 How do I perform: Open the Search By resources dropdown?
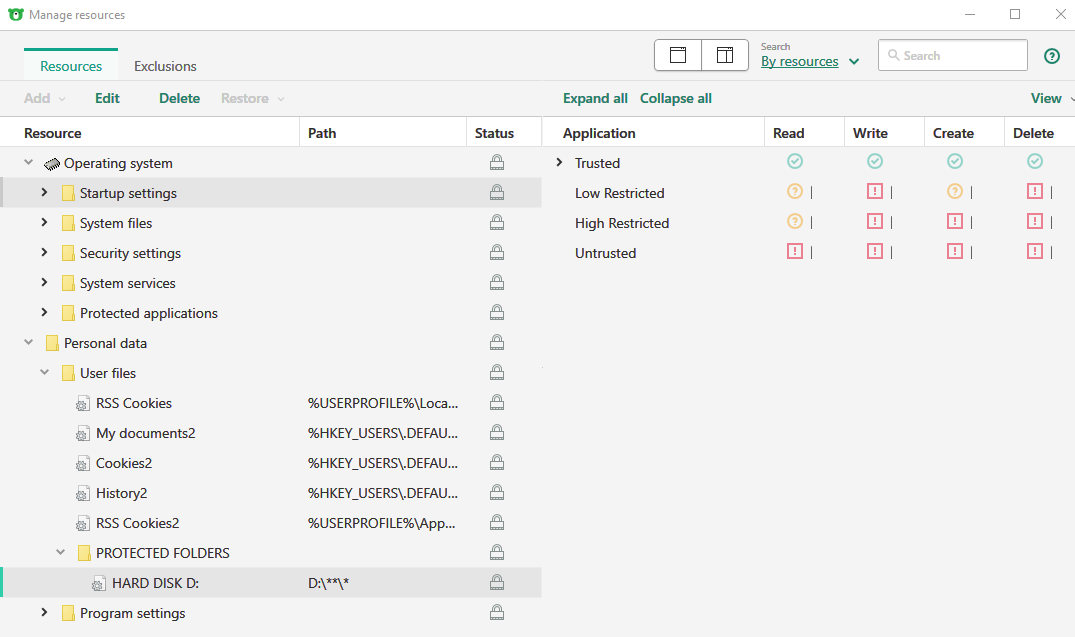pos(810,61)
